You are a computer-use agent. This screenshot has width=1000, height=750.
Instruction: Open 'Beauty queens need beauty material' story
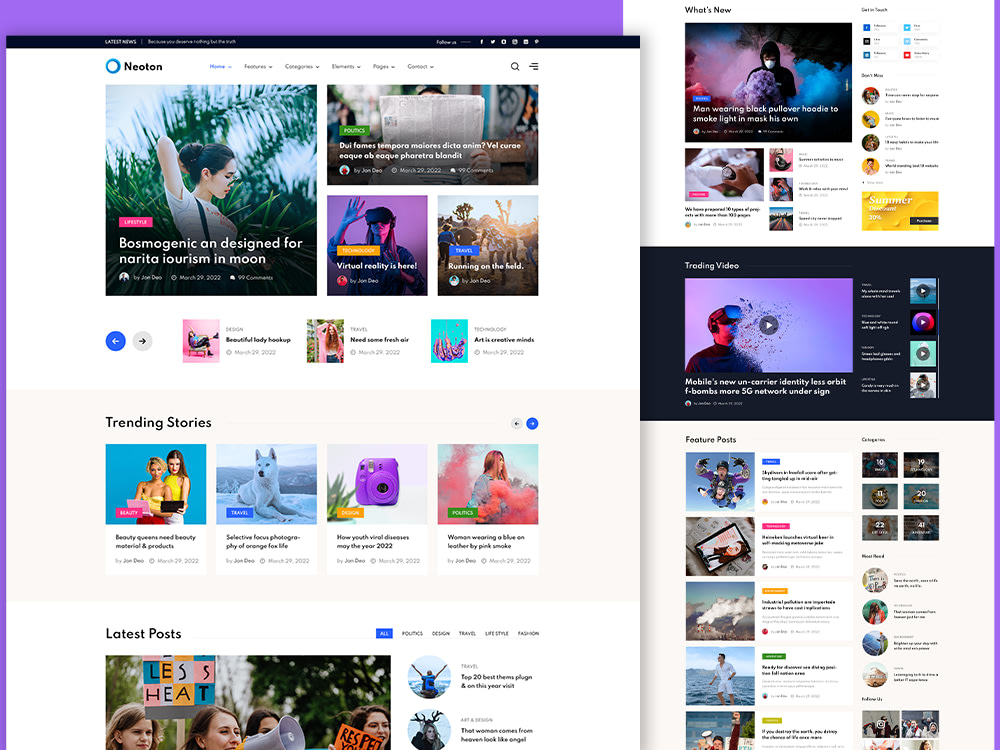coord(156,541)
